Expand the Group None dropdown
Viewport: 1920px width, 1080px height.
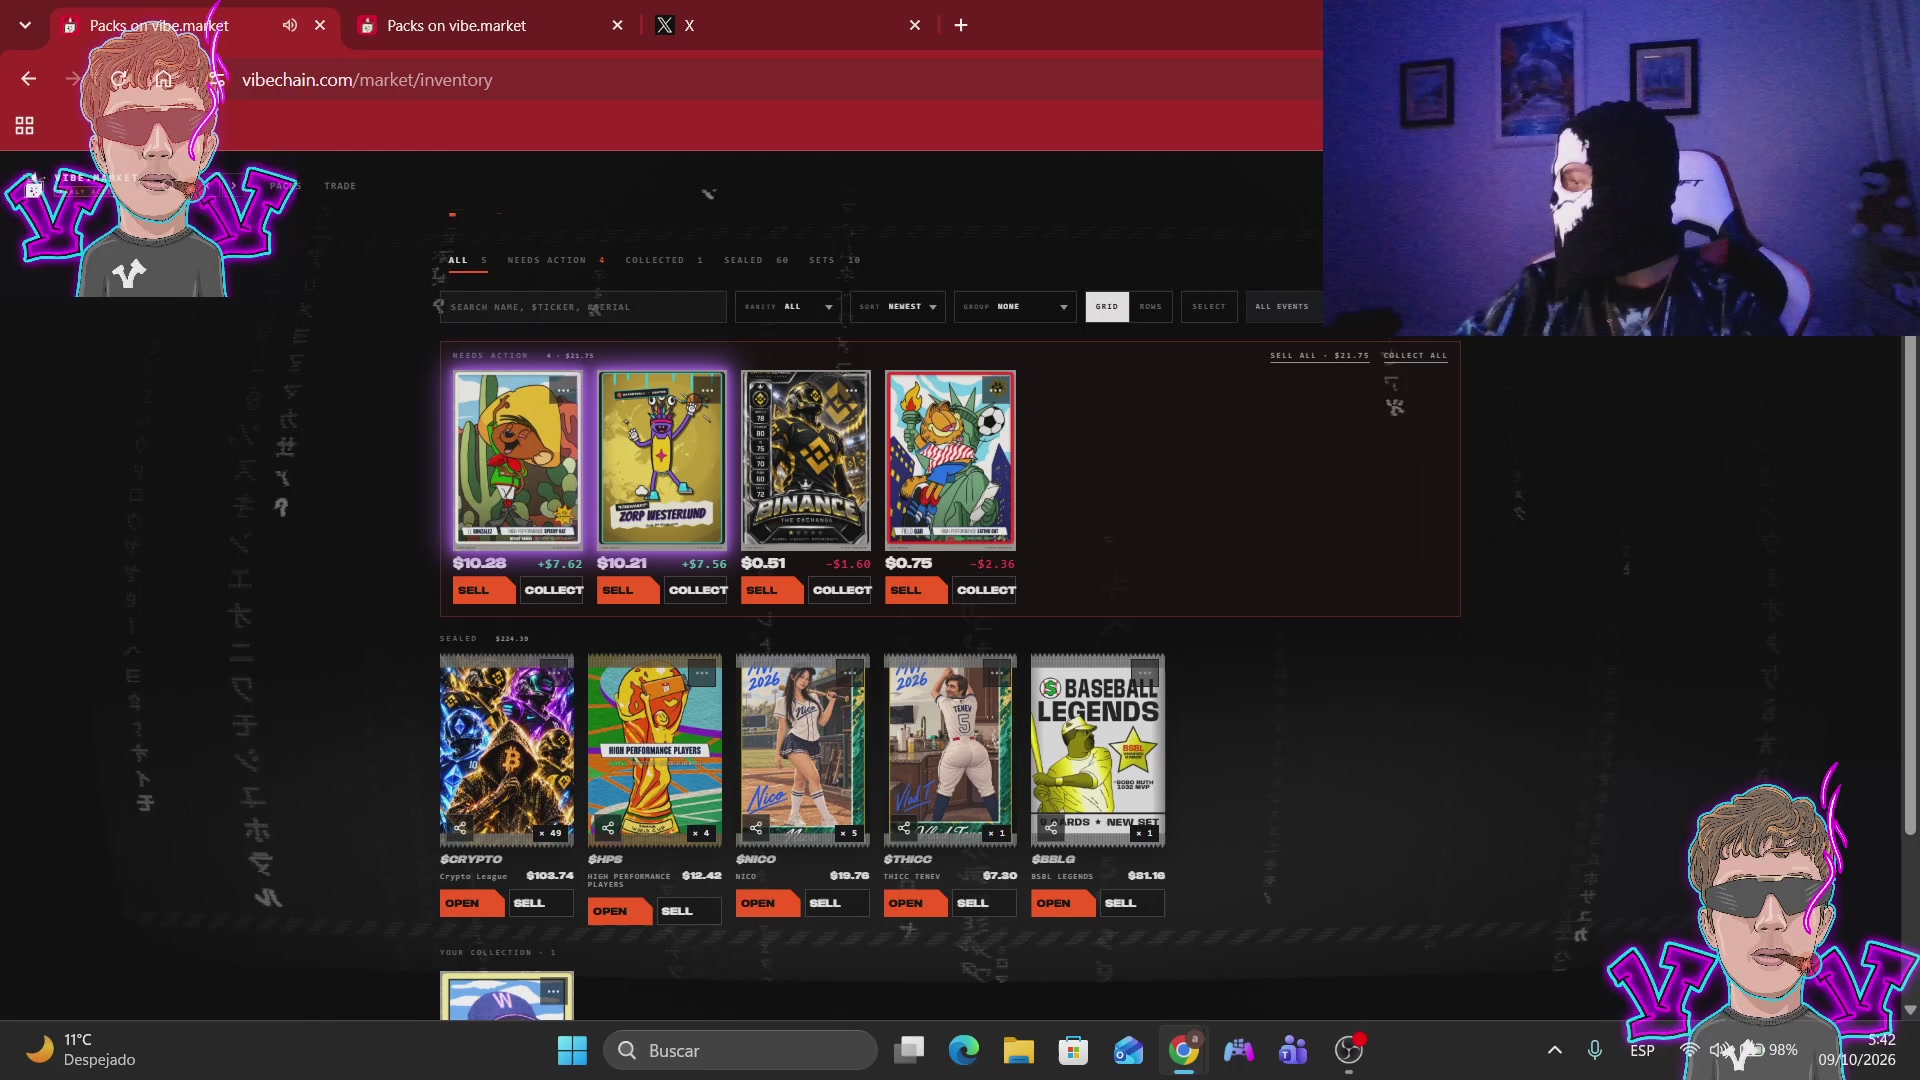tap(1016, 307)
